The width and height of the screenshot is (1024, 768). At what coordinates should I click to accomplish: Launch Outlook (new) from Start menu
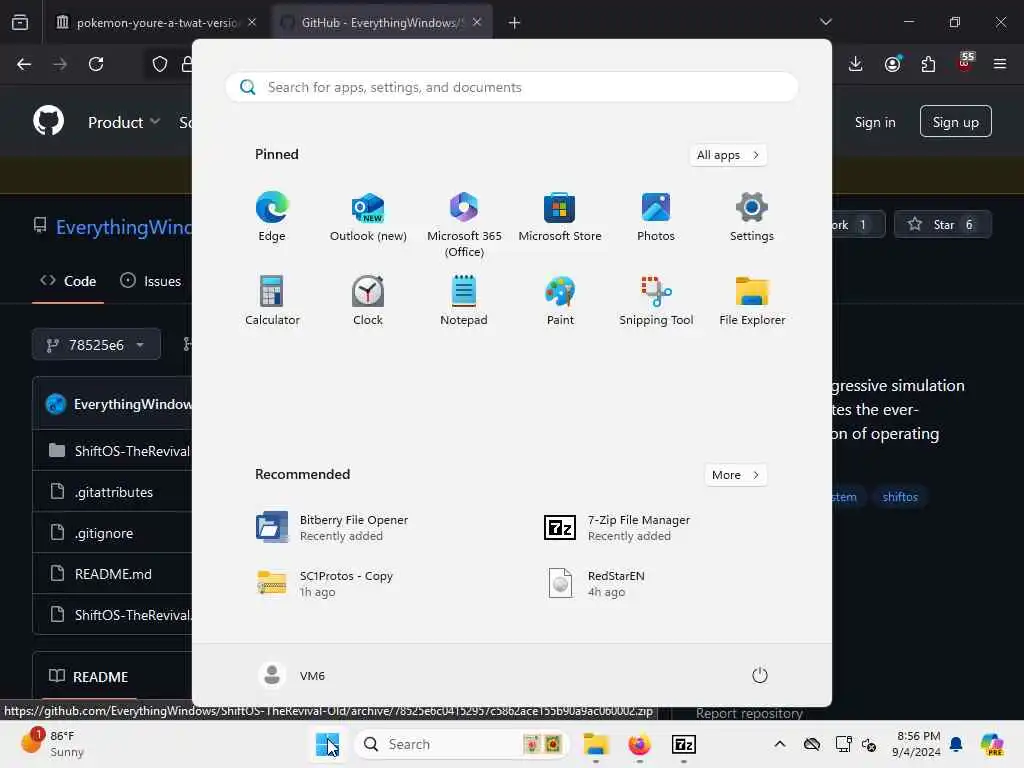pos(368,217)
